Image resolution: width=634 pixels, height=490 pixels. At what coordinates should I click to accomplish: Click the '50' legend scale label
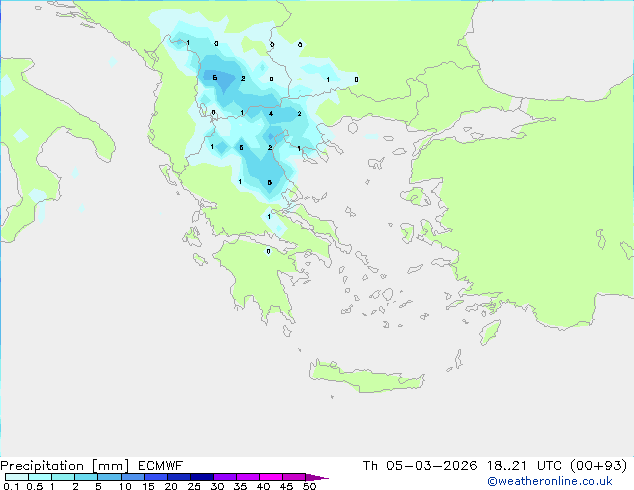[x=309, y=486]
